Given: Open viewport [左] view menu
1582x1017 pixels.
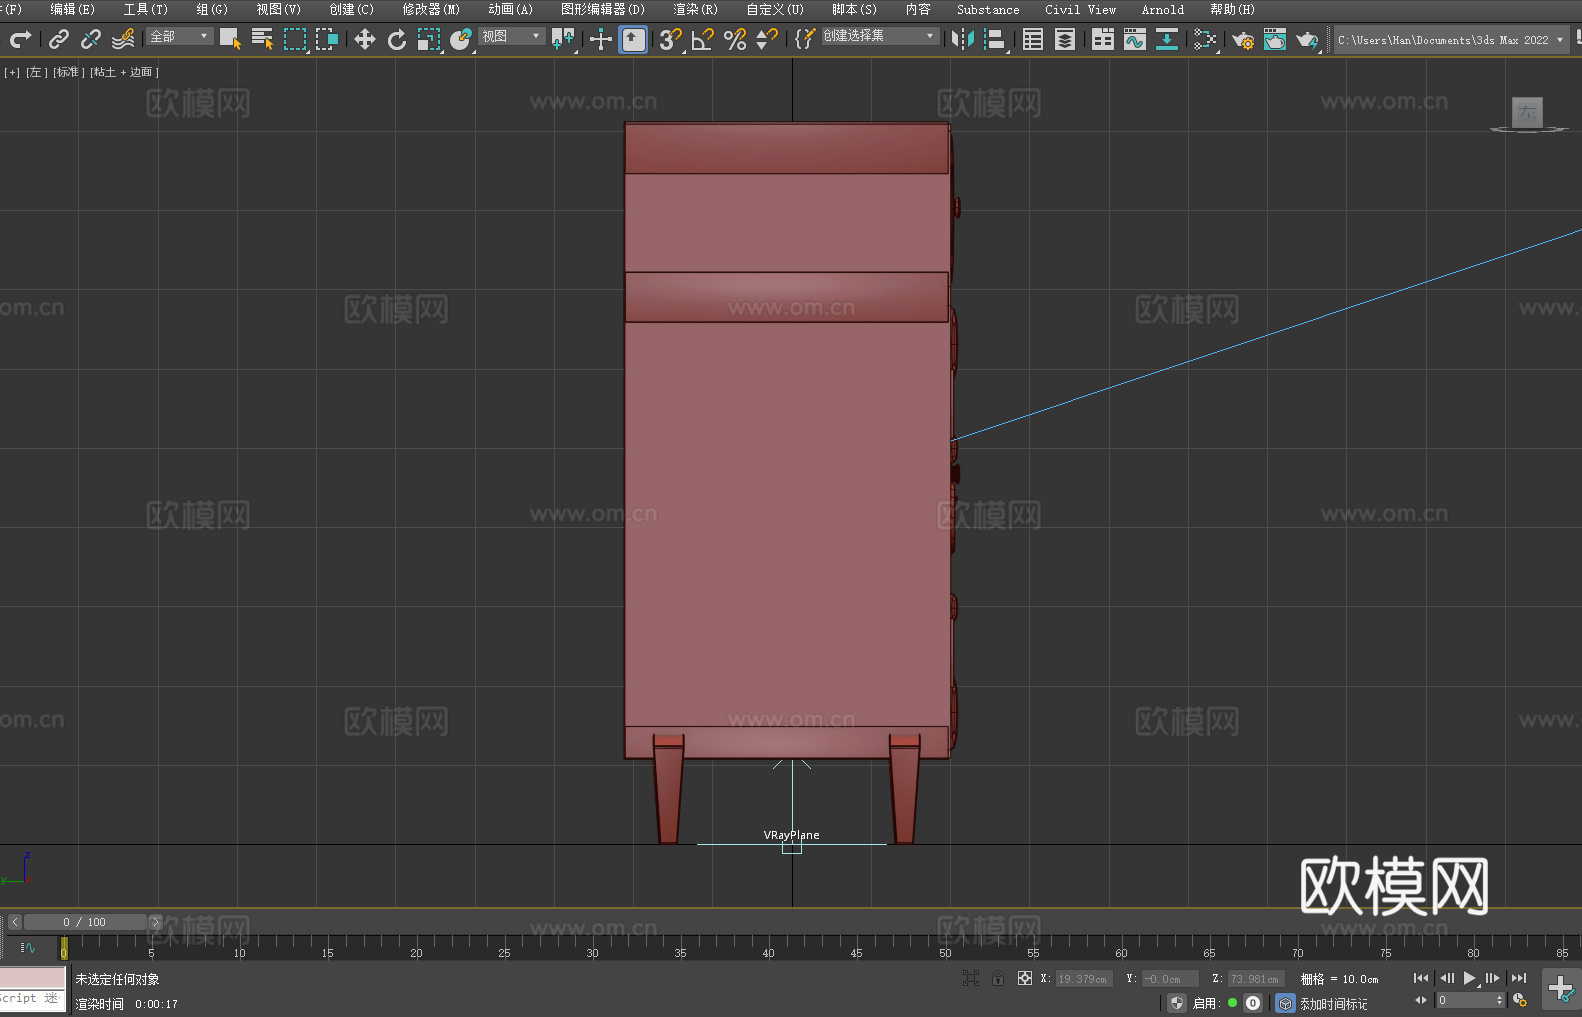Looking at the screenshot, I should [35, 72].
